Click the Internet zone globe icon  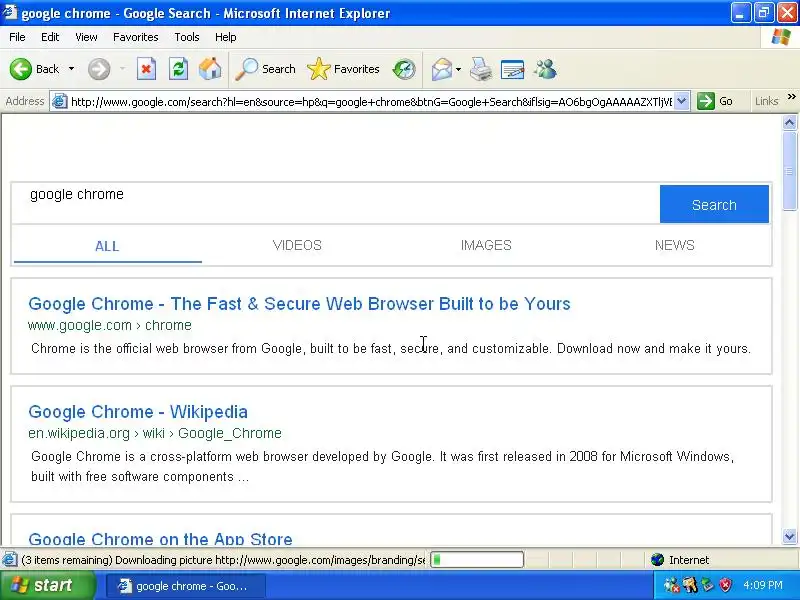[657, 560]
